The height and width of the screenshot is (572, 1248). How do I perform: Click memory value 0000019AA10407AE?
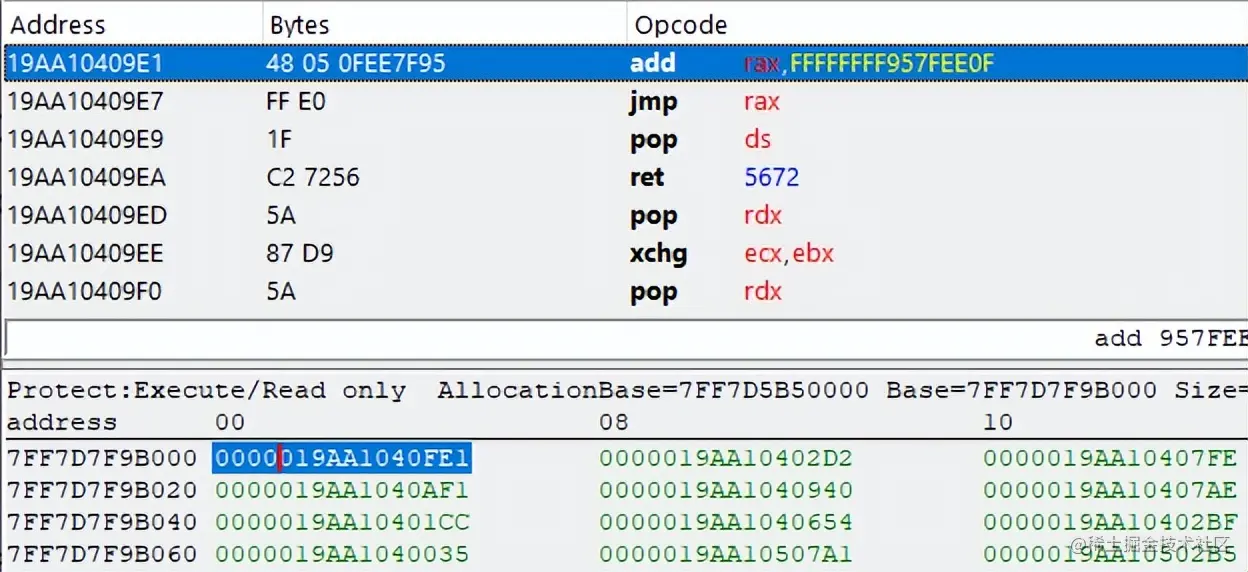click(x=1110, y=490)
